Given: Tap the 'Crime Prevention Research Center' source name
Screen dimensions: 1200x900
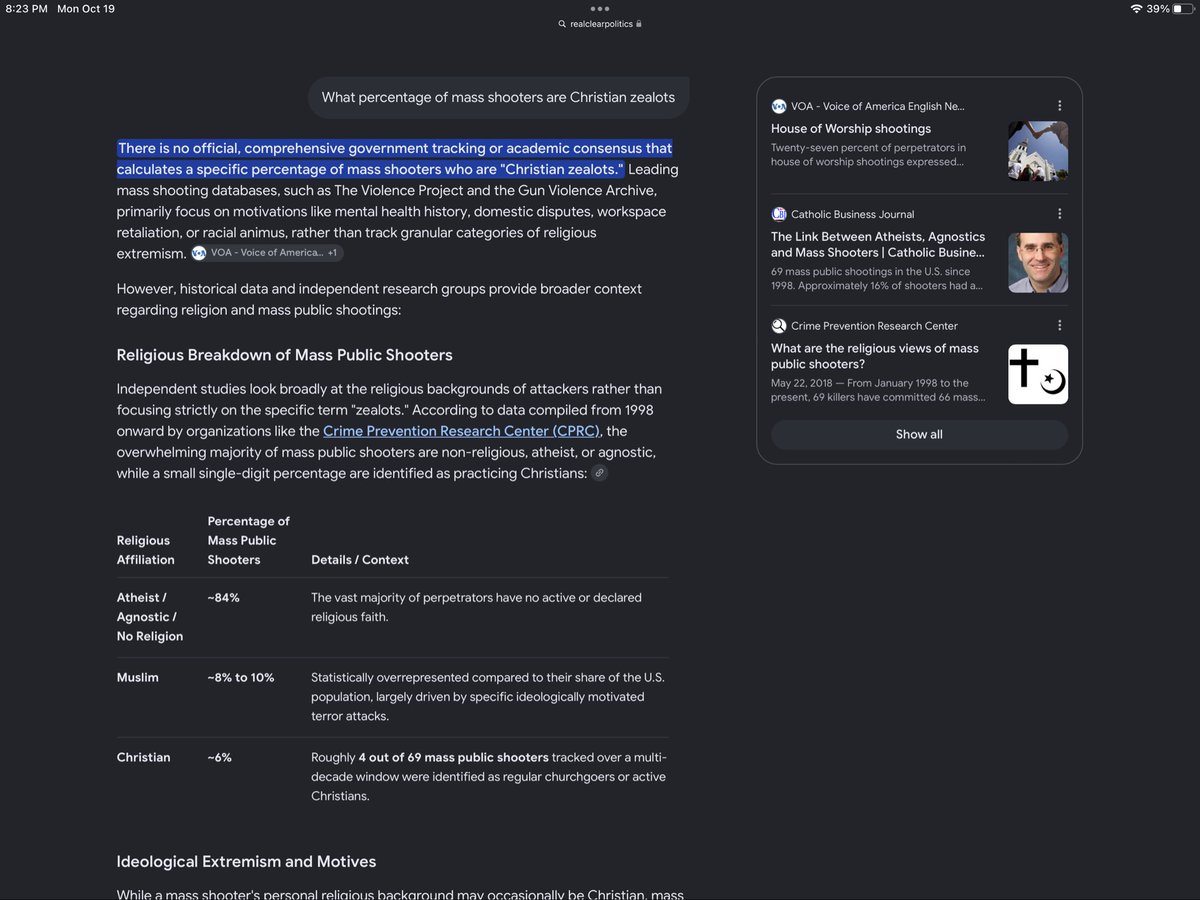Looking at the screenshot, I should 875,326.
